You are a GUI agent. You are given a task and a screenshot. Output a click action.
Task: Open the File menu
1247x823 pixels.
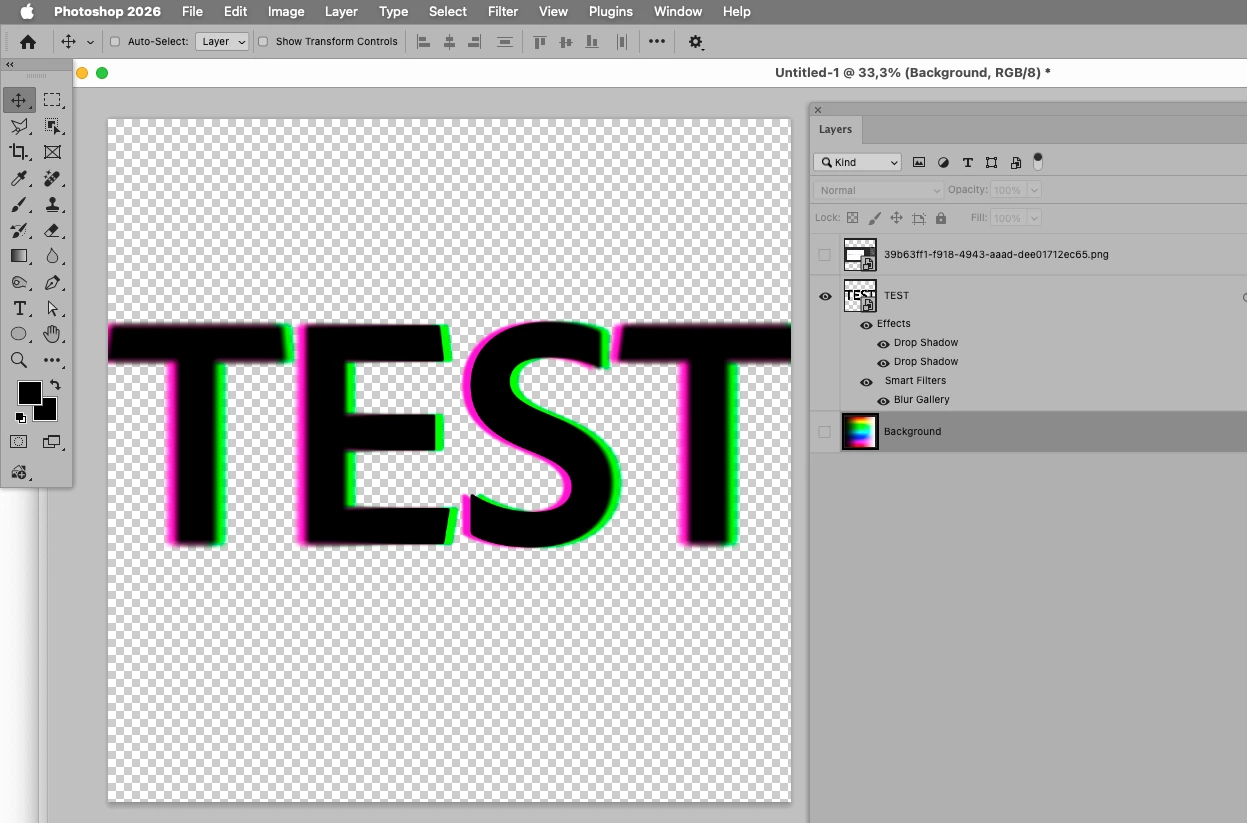coord(192,12)
